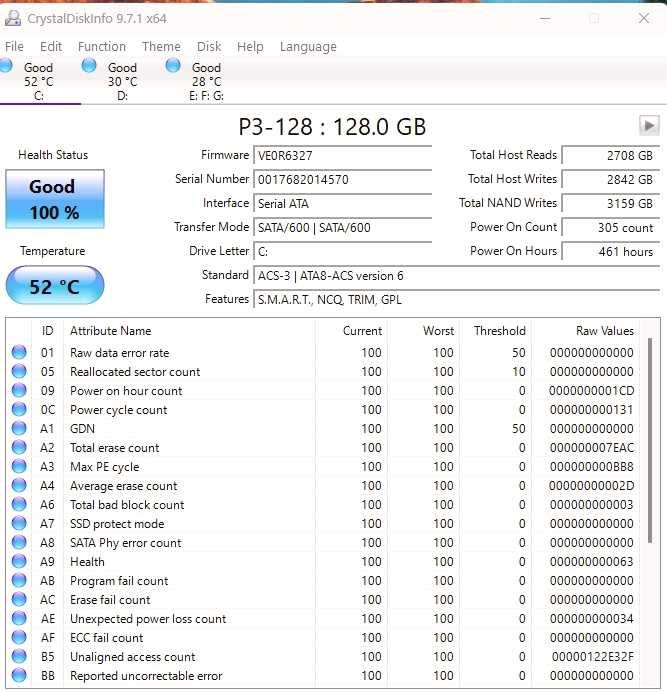Open the Theme menu
The image size is (667, 692).
click(x=161, y=46)
